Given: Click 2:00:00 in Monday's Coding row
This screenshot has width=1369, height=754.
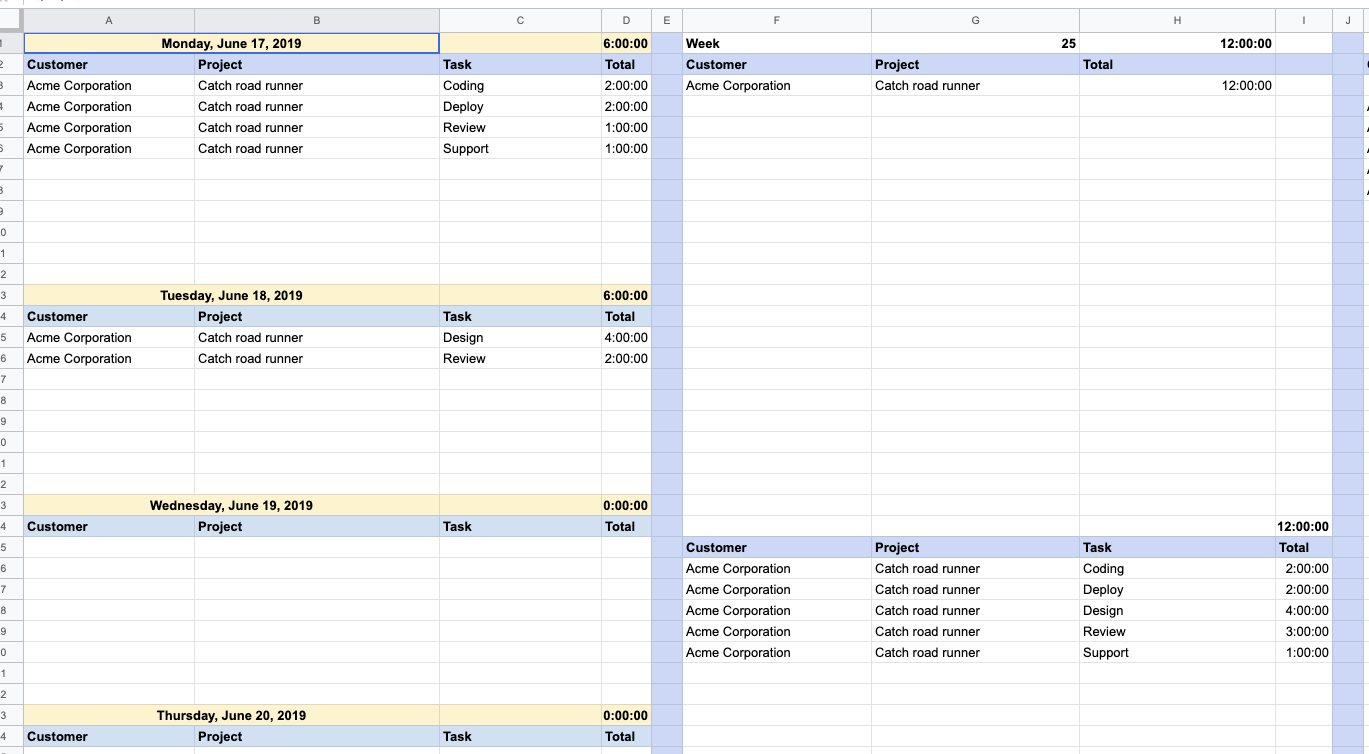Looking at the screenshot, I should [x=626, y=86].
